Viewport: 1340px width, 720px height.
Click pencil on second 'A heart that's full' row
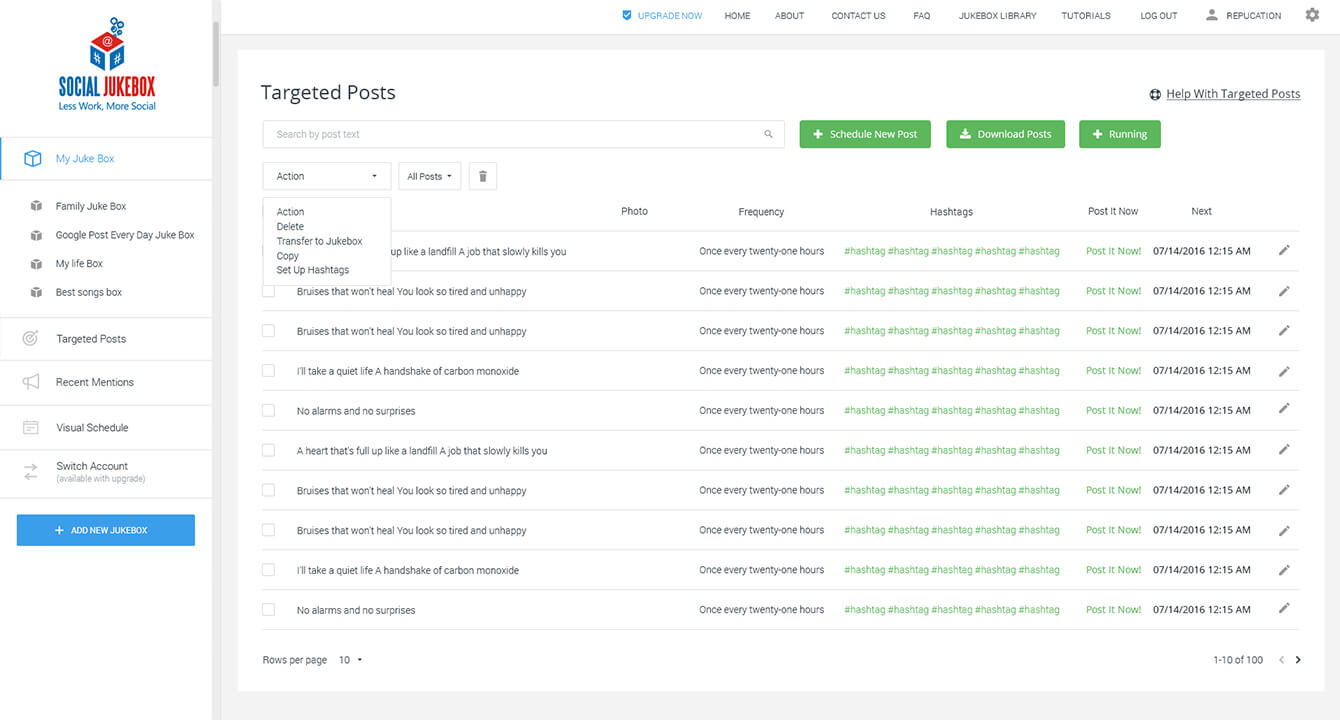click(1284, 450)
